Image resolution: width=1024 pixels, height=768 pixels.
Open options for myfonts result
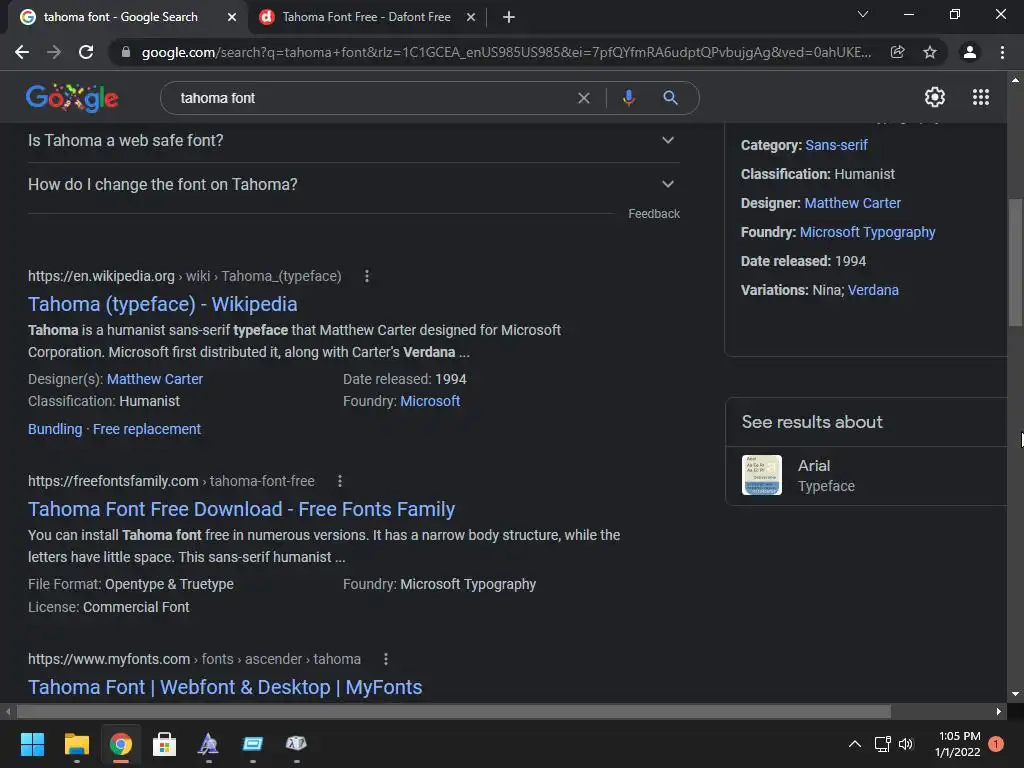386,659
